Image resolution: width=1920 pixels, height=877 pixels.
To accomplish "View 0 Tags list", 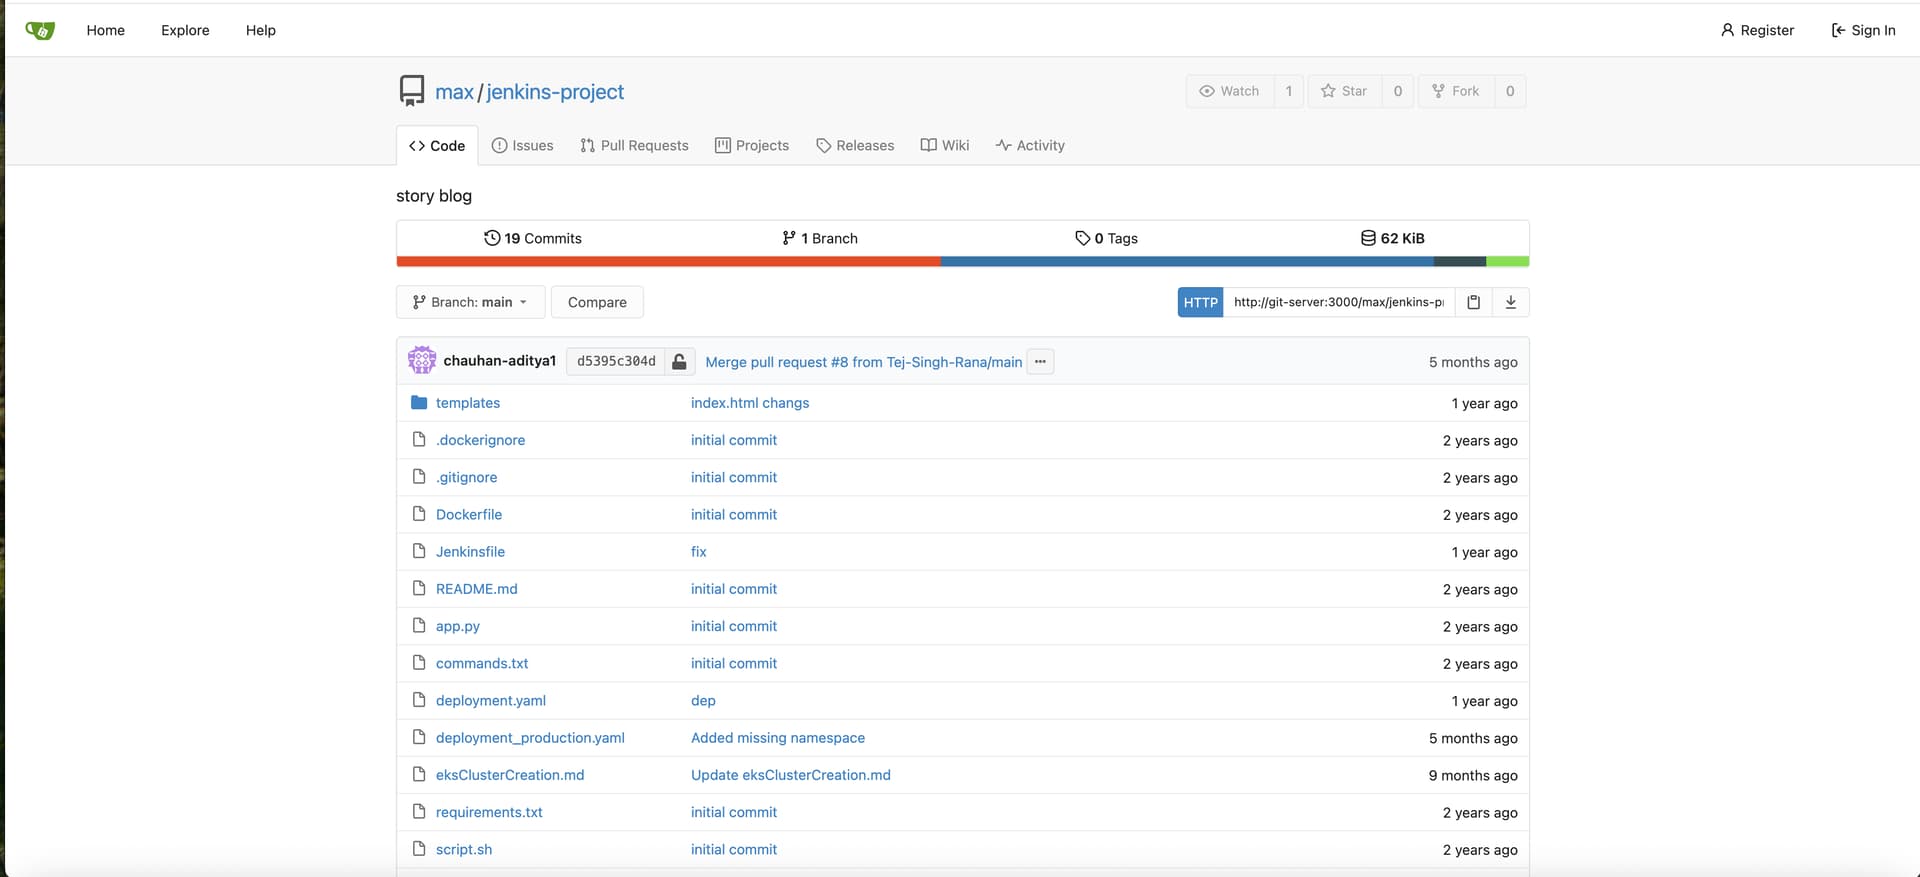I will click(x=1106, y=238).
